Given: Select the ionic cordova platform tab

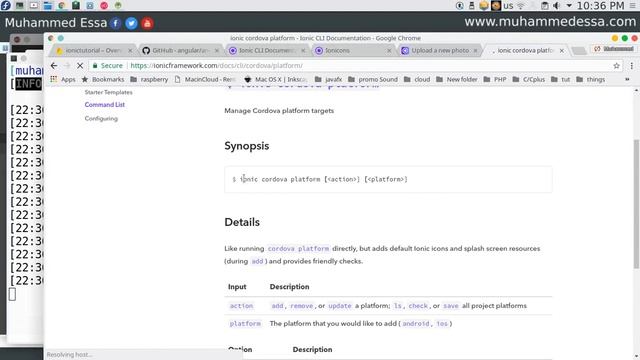Looking at the screenshot, I should click(525, 51).
